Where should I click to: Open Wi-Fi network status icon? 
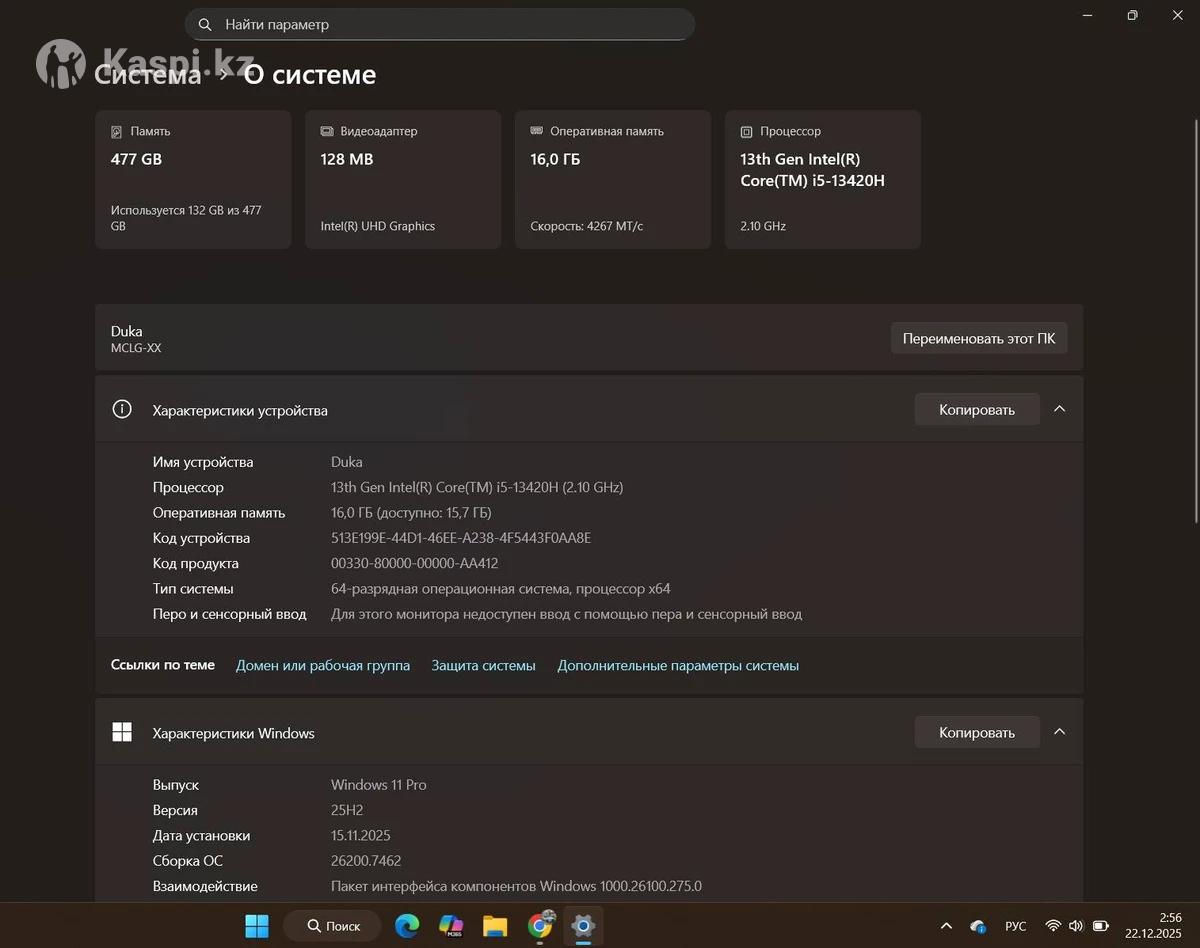pos(1053,926)
